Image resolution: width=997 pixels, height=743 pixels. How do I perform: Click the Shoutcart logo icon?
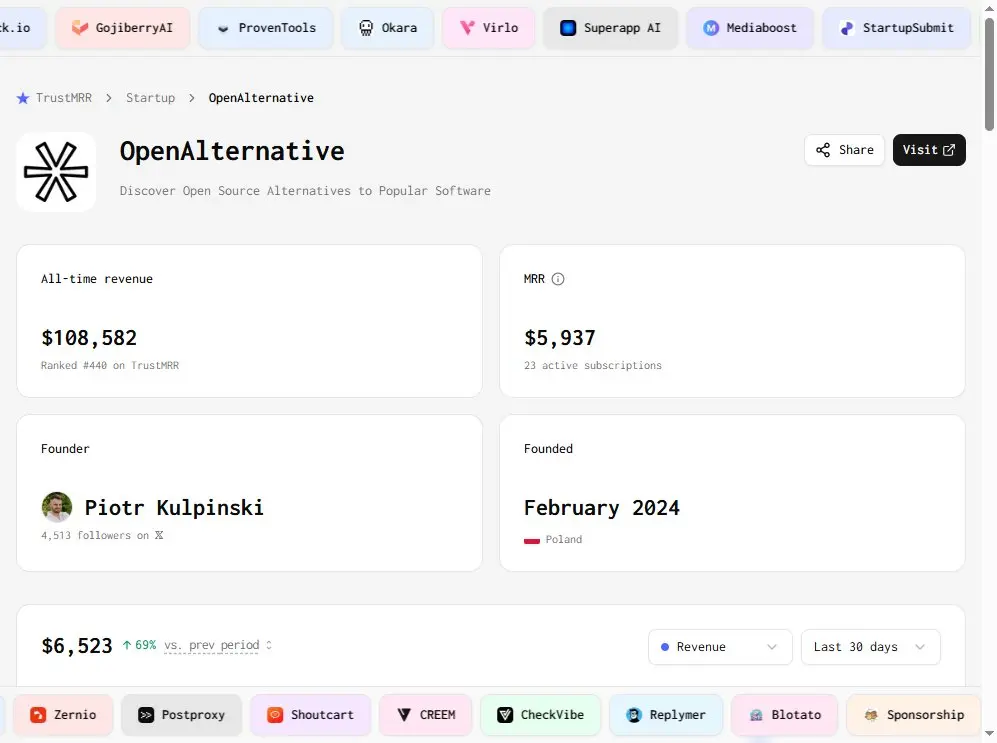click(x=275, y=715)
